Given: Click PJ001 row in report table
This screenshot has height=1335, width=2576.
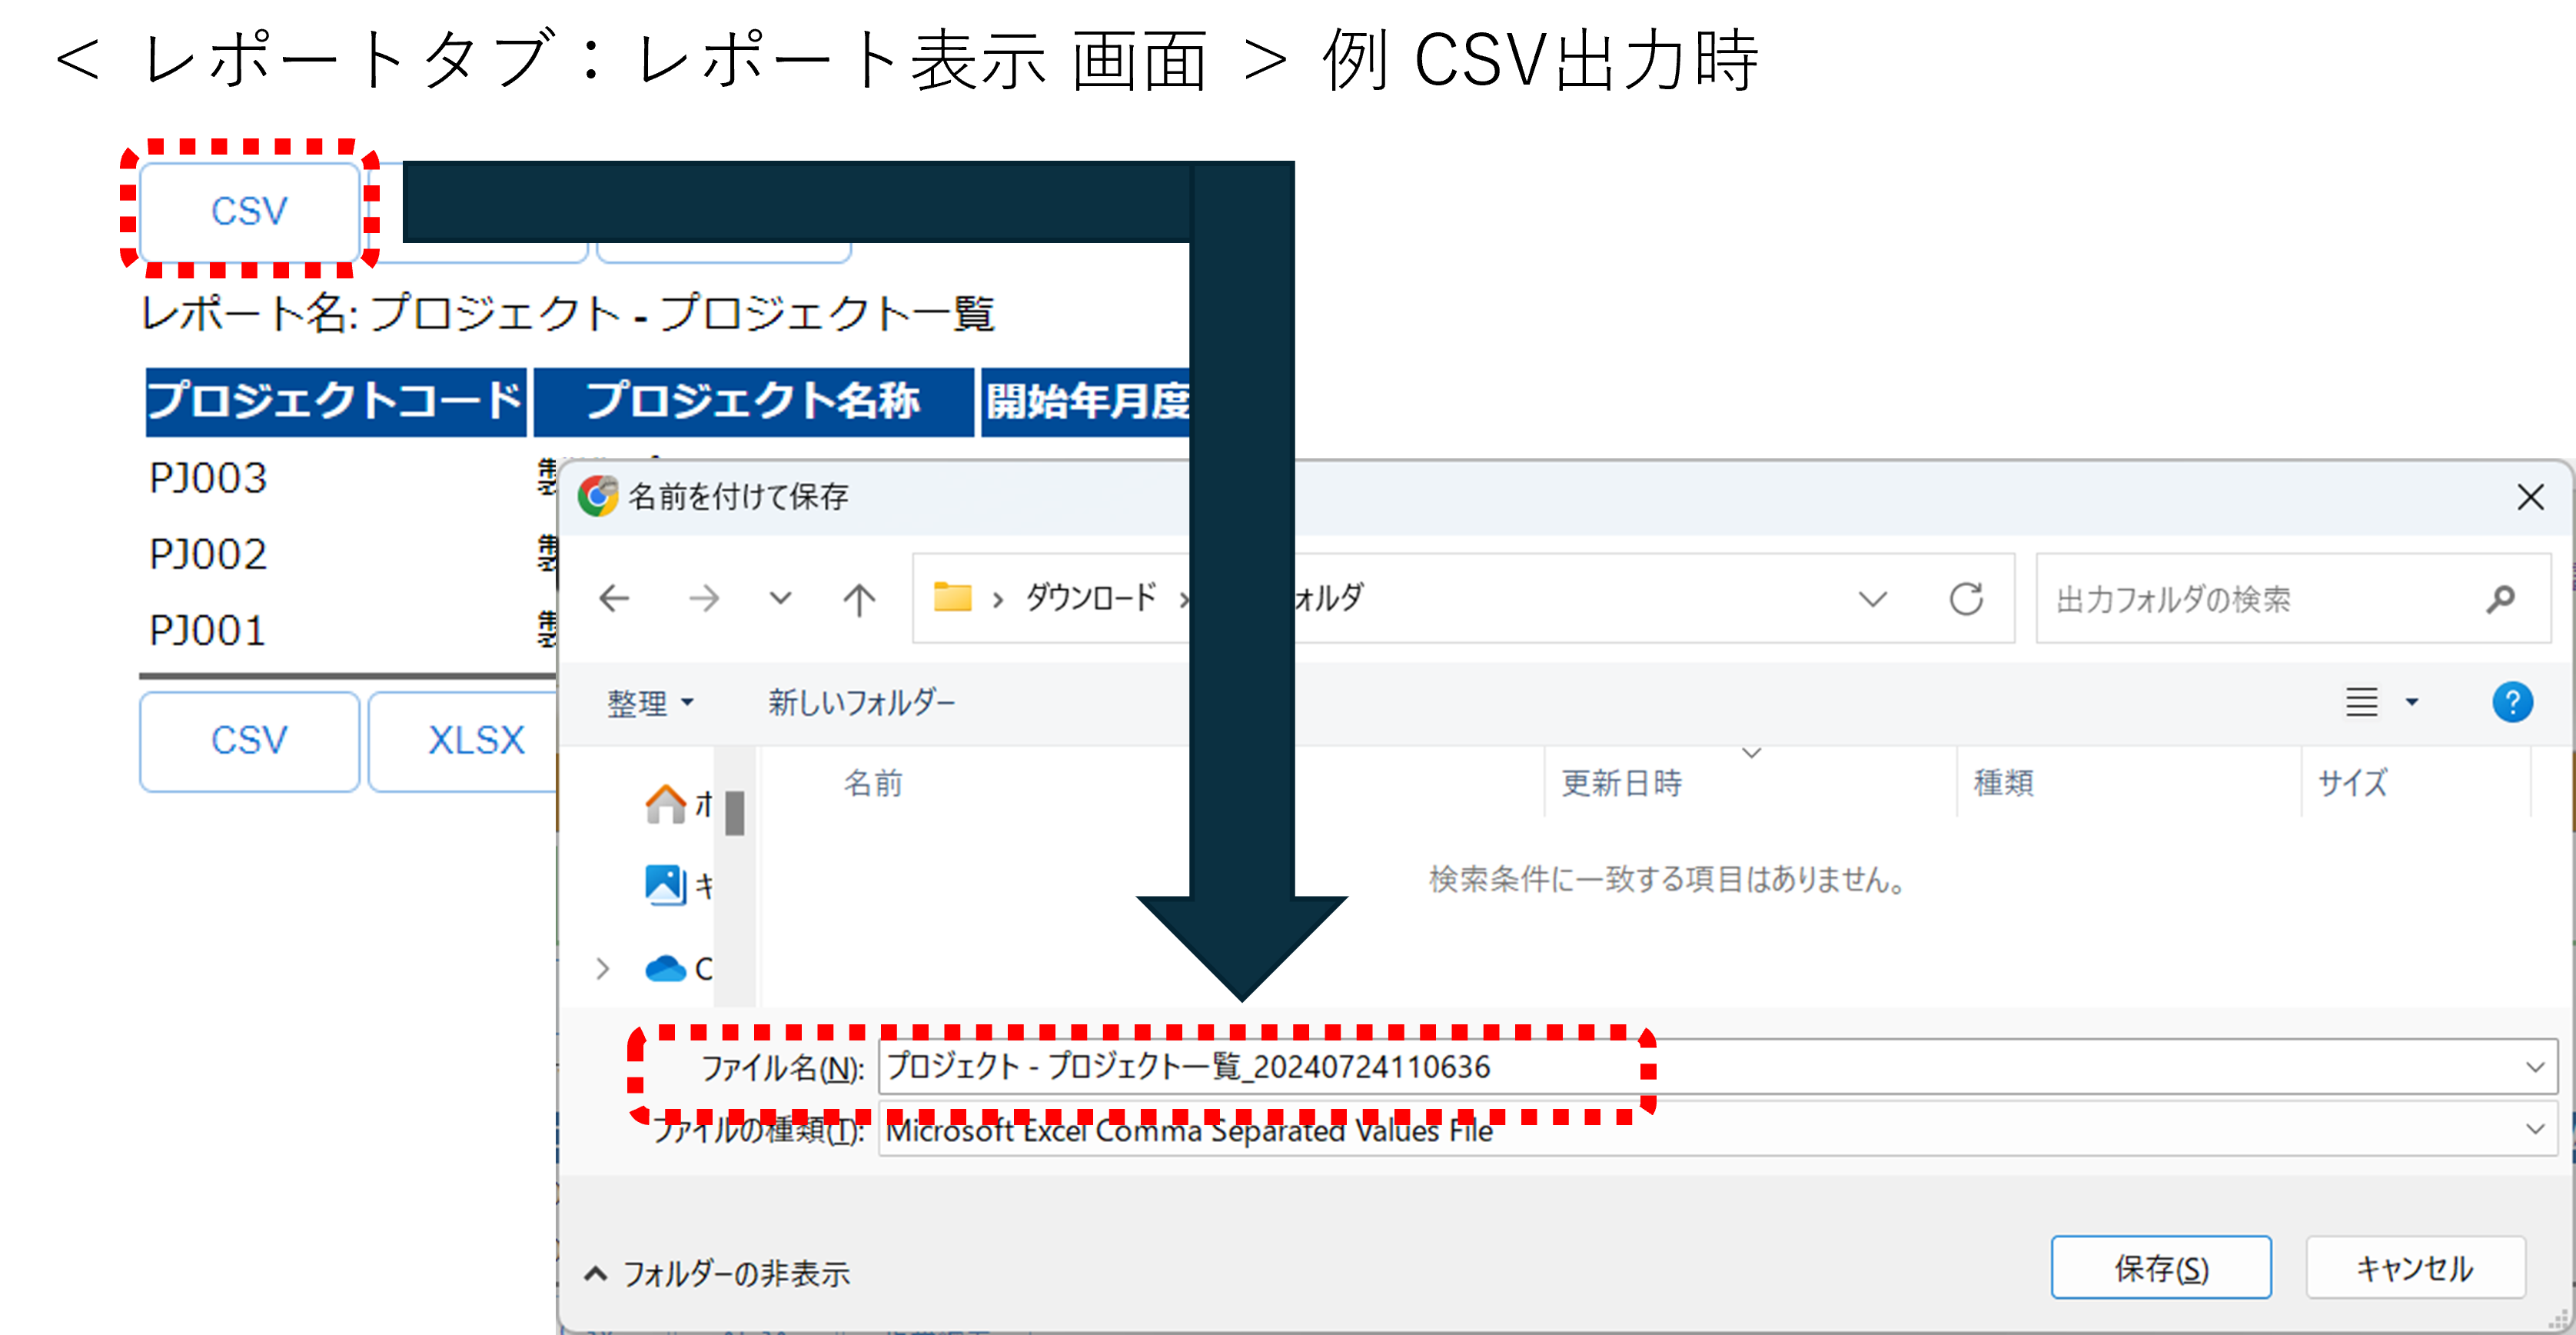Looking at the screenshot, I should 208,631.
